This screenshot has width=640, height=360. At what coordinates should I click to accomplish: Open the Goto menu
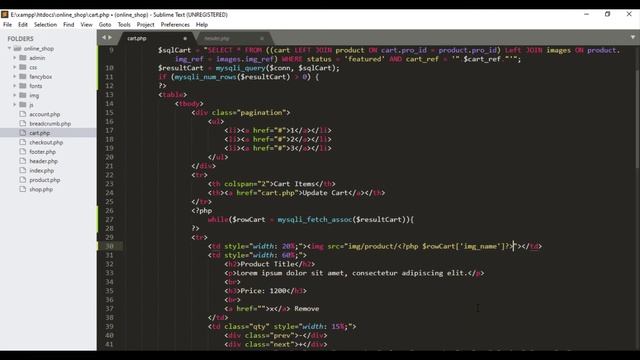pos(105,24)
